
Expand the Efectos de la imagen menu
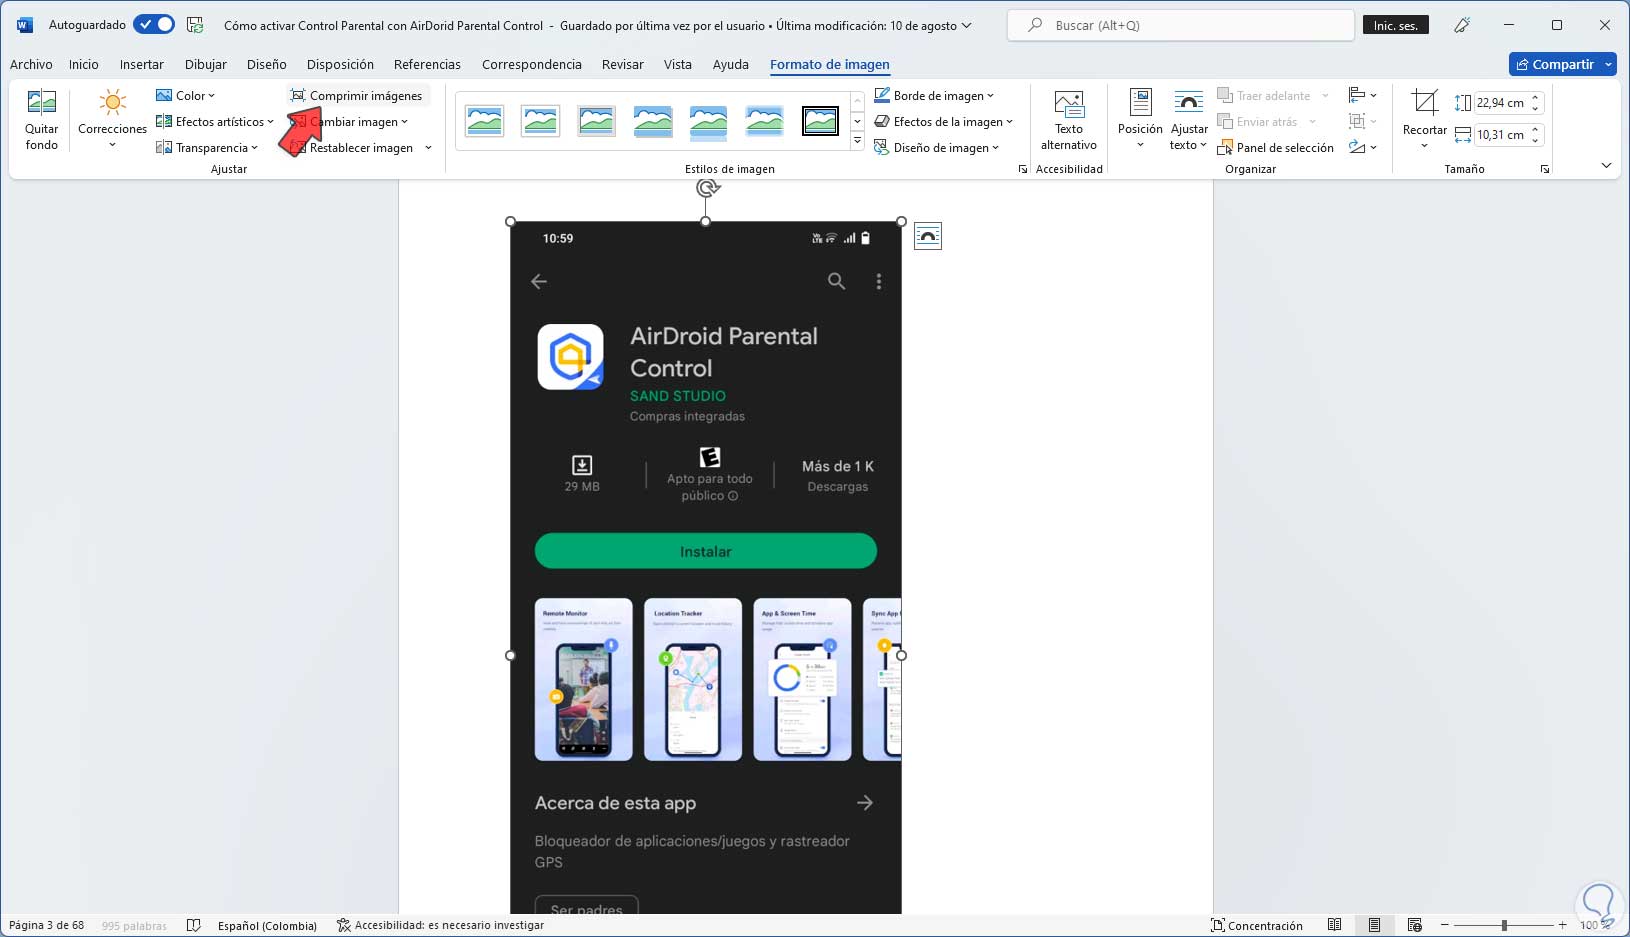point(943,122)
